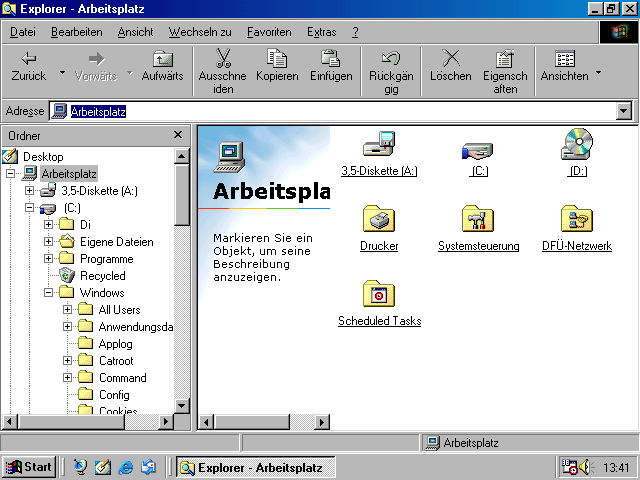The width and height of the screenshot is (640, 480).
Task: Open the Datei menu
Action: pyautogui.click(x=22, y=32)
